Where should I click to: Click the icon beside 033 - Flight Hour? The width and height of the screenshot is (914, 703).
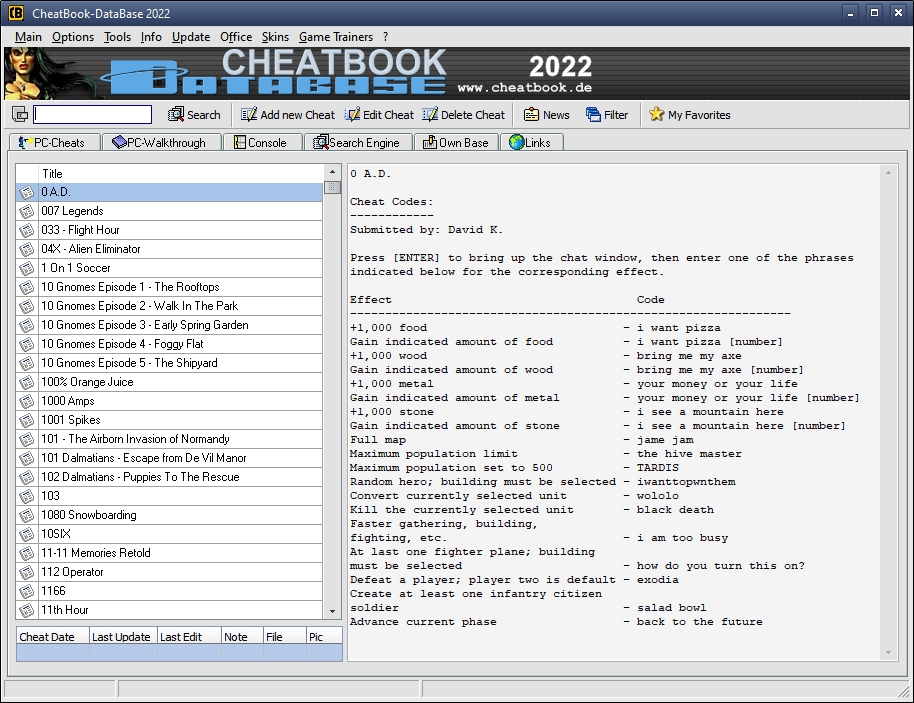26,230
